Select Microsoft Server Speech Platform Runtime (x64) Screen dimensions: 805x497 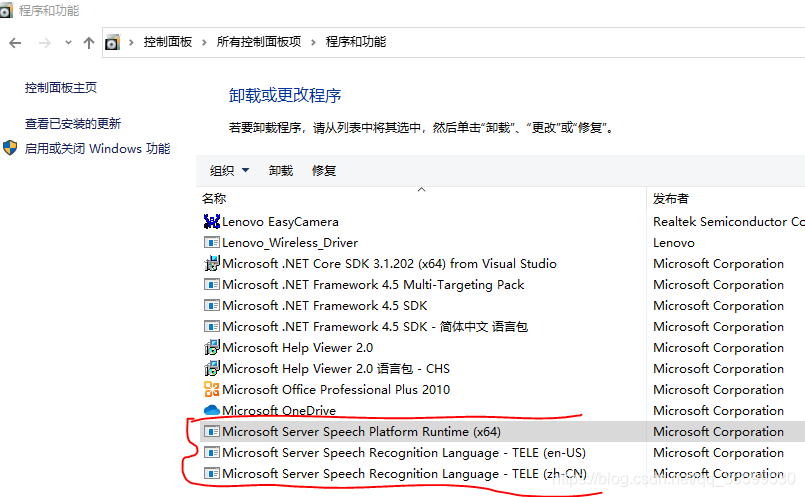361,432
